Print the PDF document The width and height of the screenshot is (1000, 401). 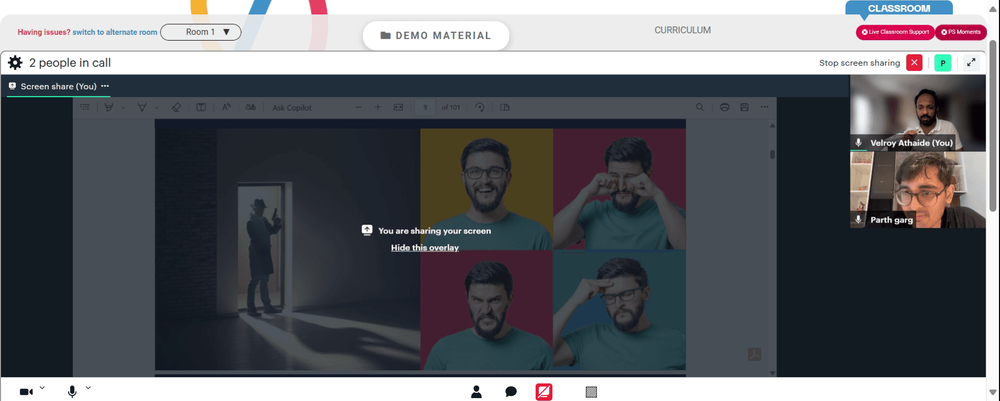pyautogui.click(x=724, y=107)
